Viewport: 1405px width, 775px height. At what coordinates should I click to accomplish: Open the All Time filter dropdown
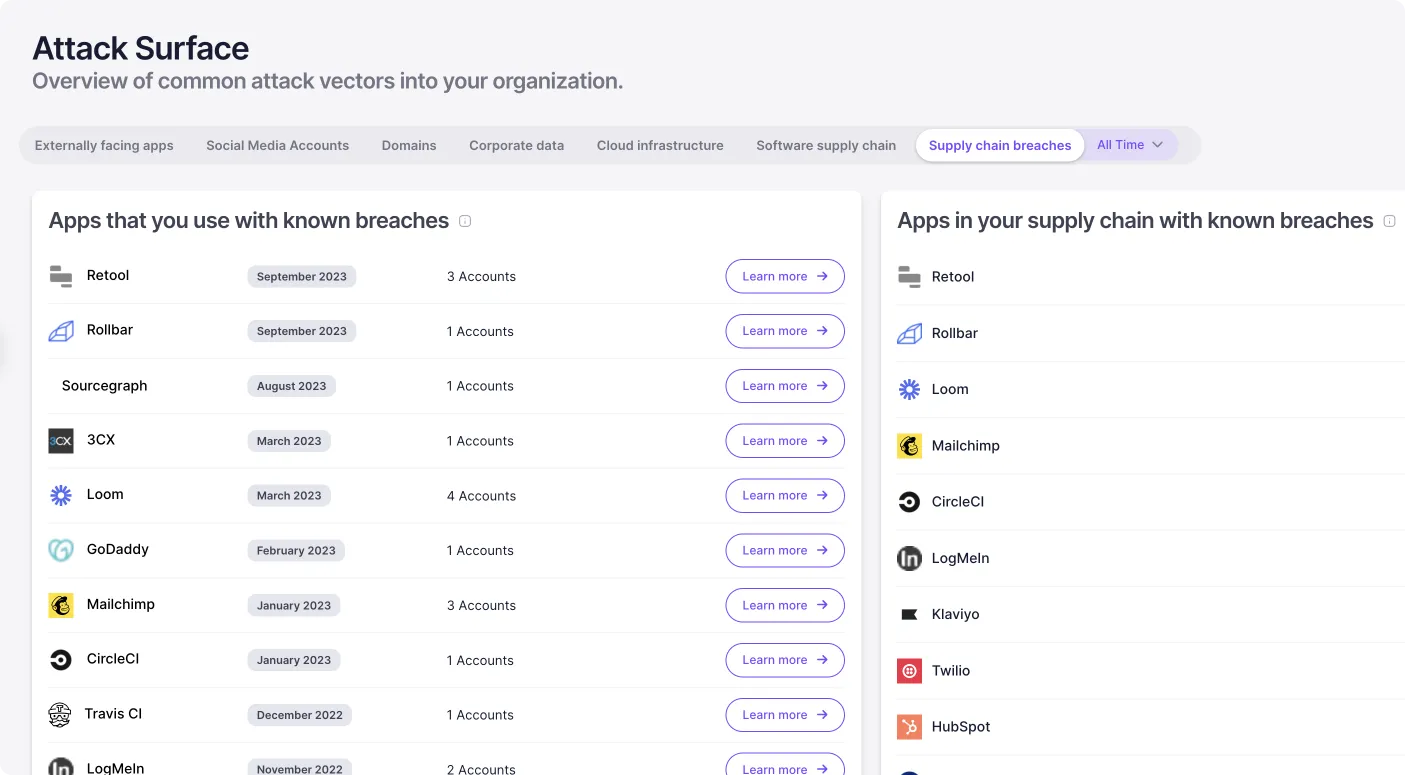coord(1128,144)
